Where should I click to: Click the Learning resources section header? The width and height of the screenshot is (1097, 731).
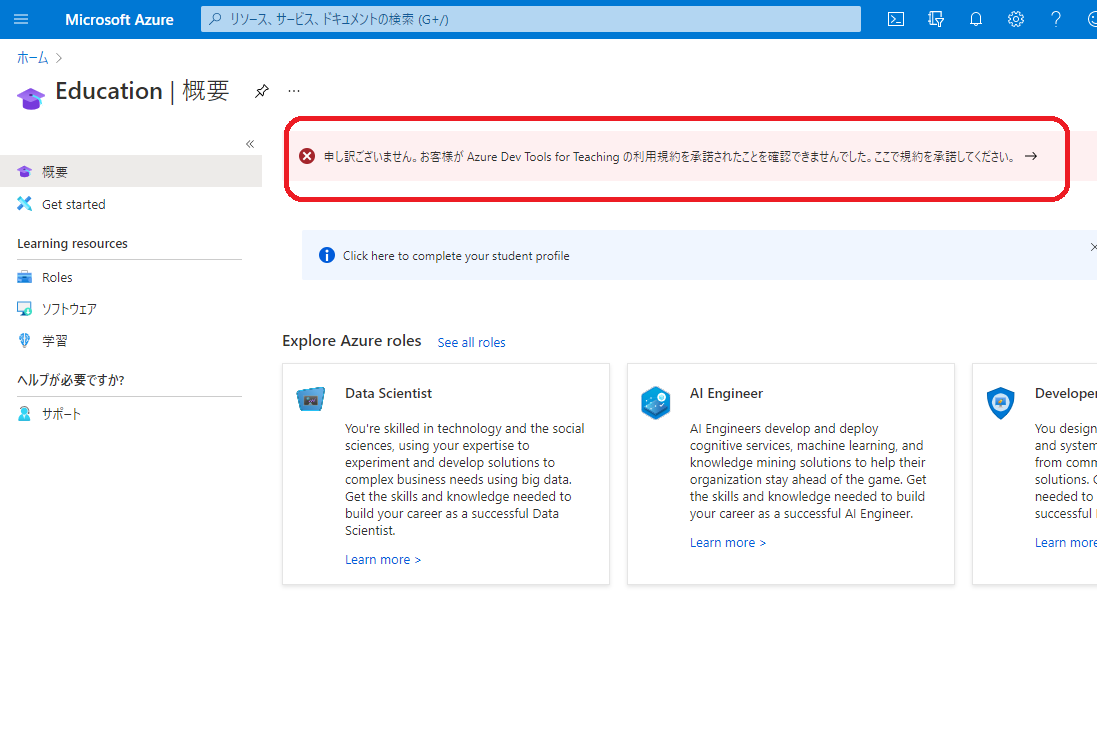pyautogui.click(x=73, y=243)
